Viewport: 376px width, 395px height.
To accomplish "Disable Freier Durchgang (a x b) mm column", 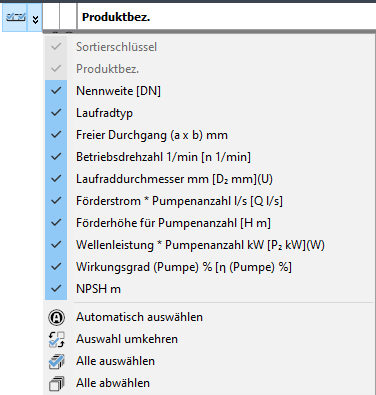I will (209, 135).
